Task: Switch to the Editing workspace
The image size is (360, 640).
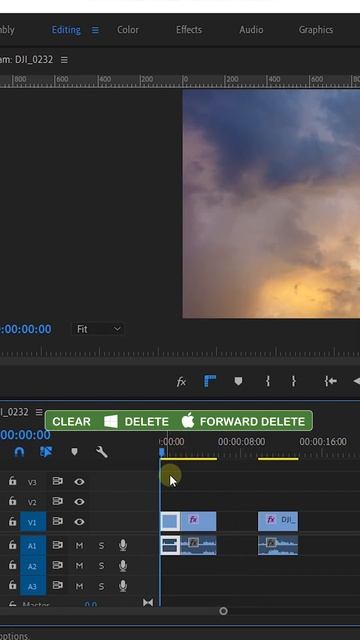Action: pyautogui.click(x=66, y=30)
